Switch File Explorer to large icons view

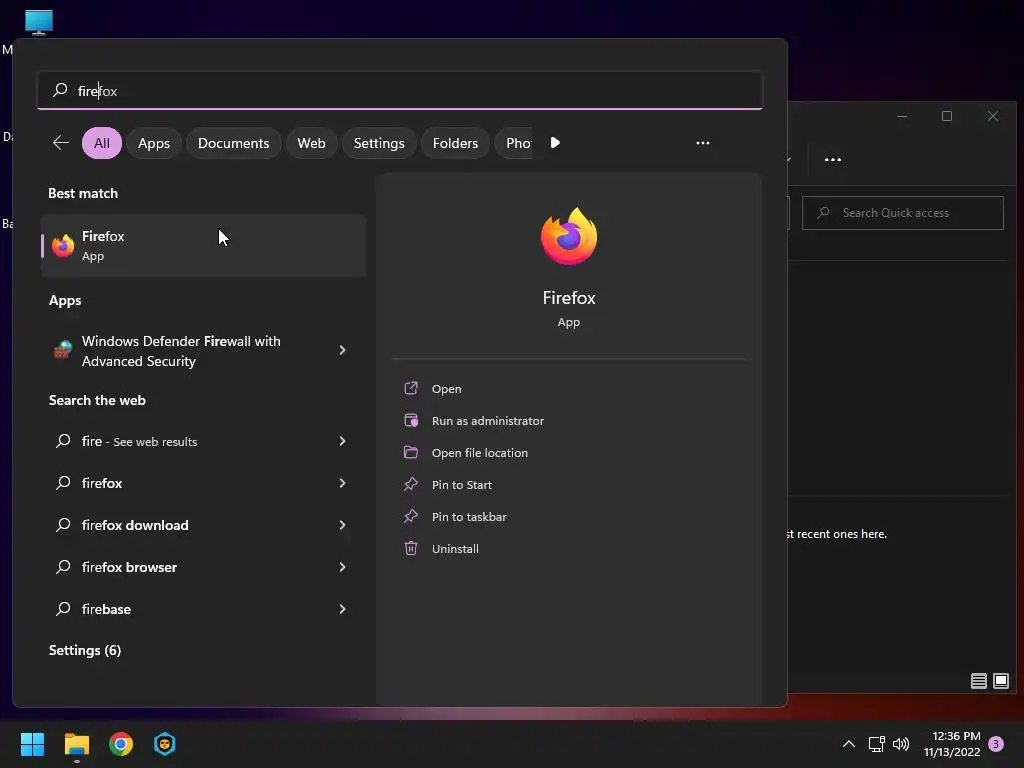[1000, 681]
